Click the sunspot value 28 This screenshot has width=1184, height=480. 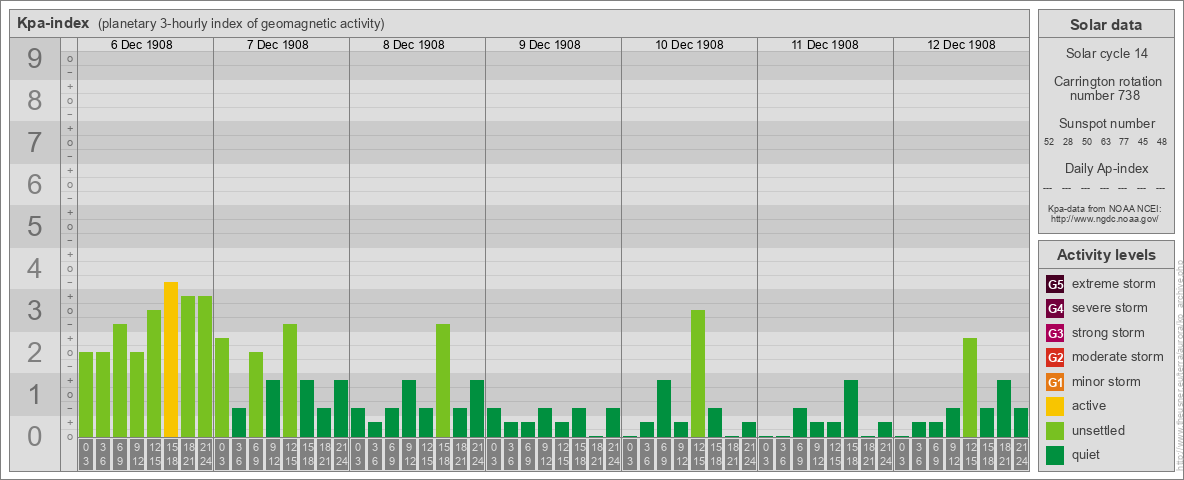pyautogui.click(x=1068, y=142)
